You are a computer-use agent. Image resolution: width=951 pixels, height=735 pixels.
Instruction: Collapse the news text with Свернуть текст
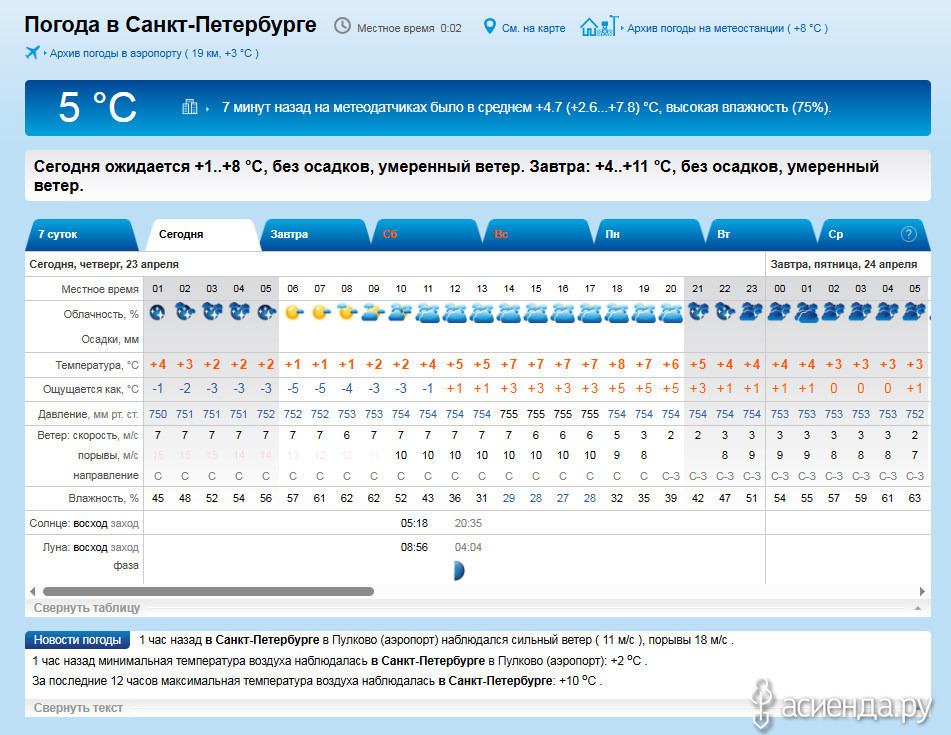(x=78, y=707)
